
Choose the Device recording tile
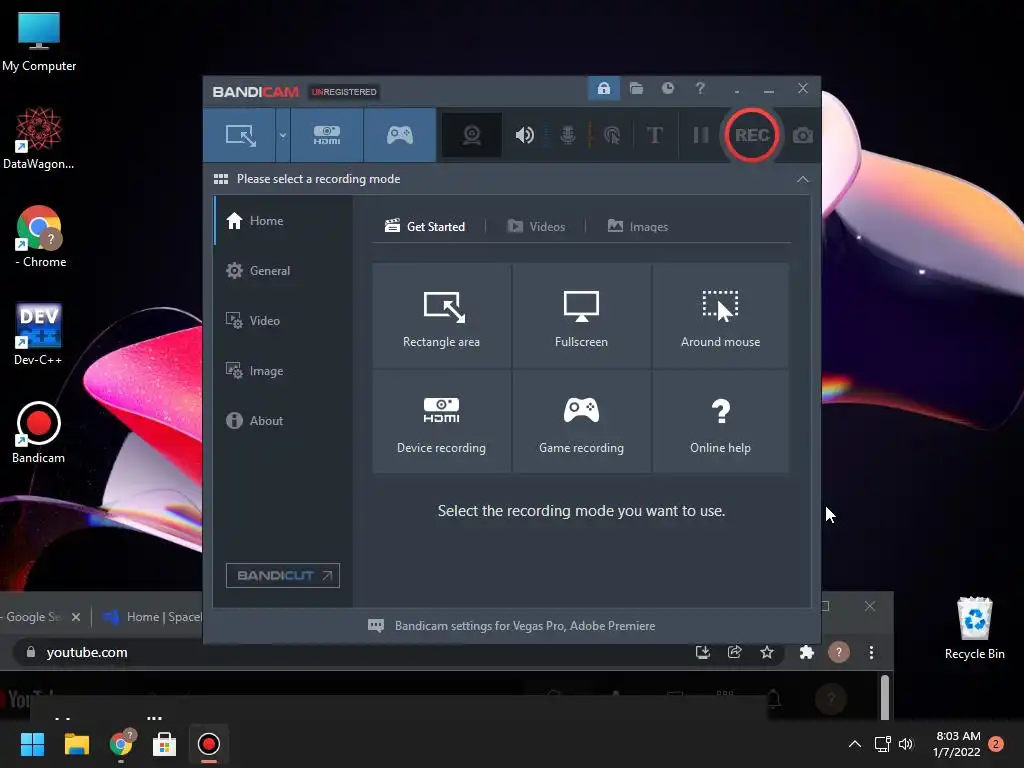point(441,422)
